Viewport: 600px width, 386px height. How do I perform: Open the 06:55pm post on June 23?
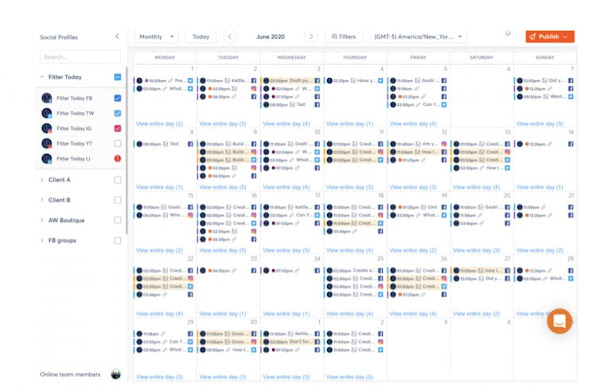[227, 270]
